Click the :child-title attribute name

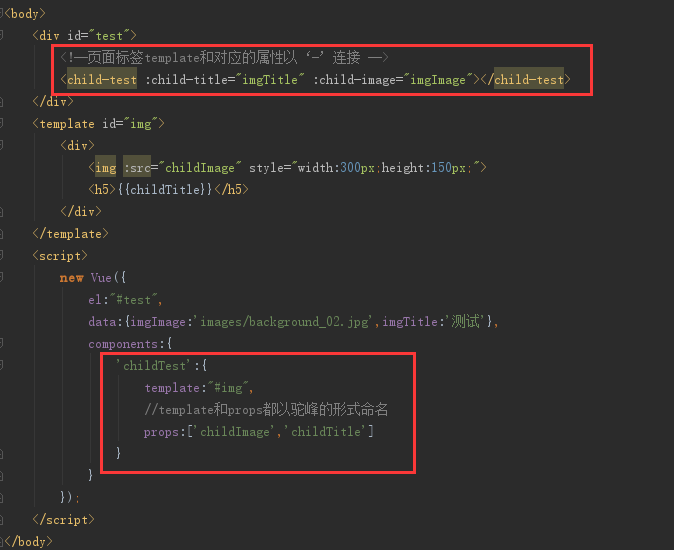coord(186,79)
